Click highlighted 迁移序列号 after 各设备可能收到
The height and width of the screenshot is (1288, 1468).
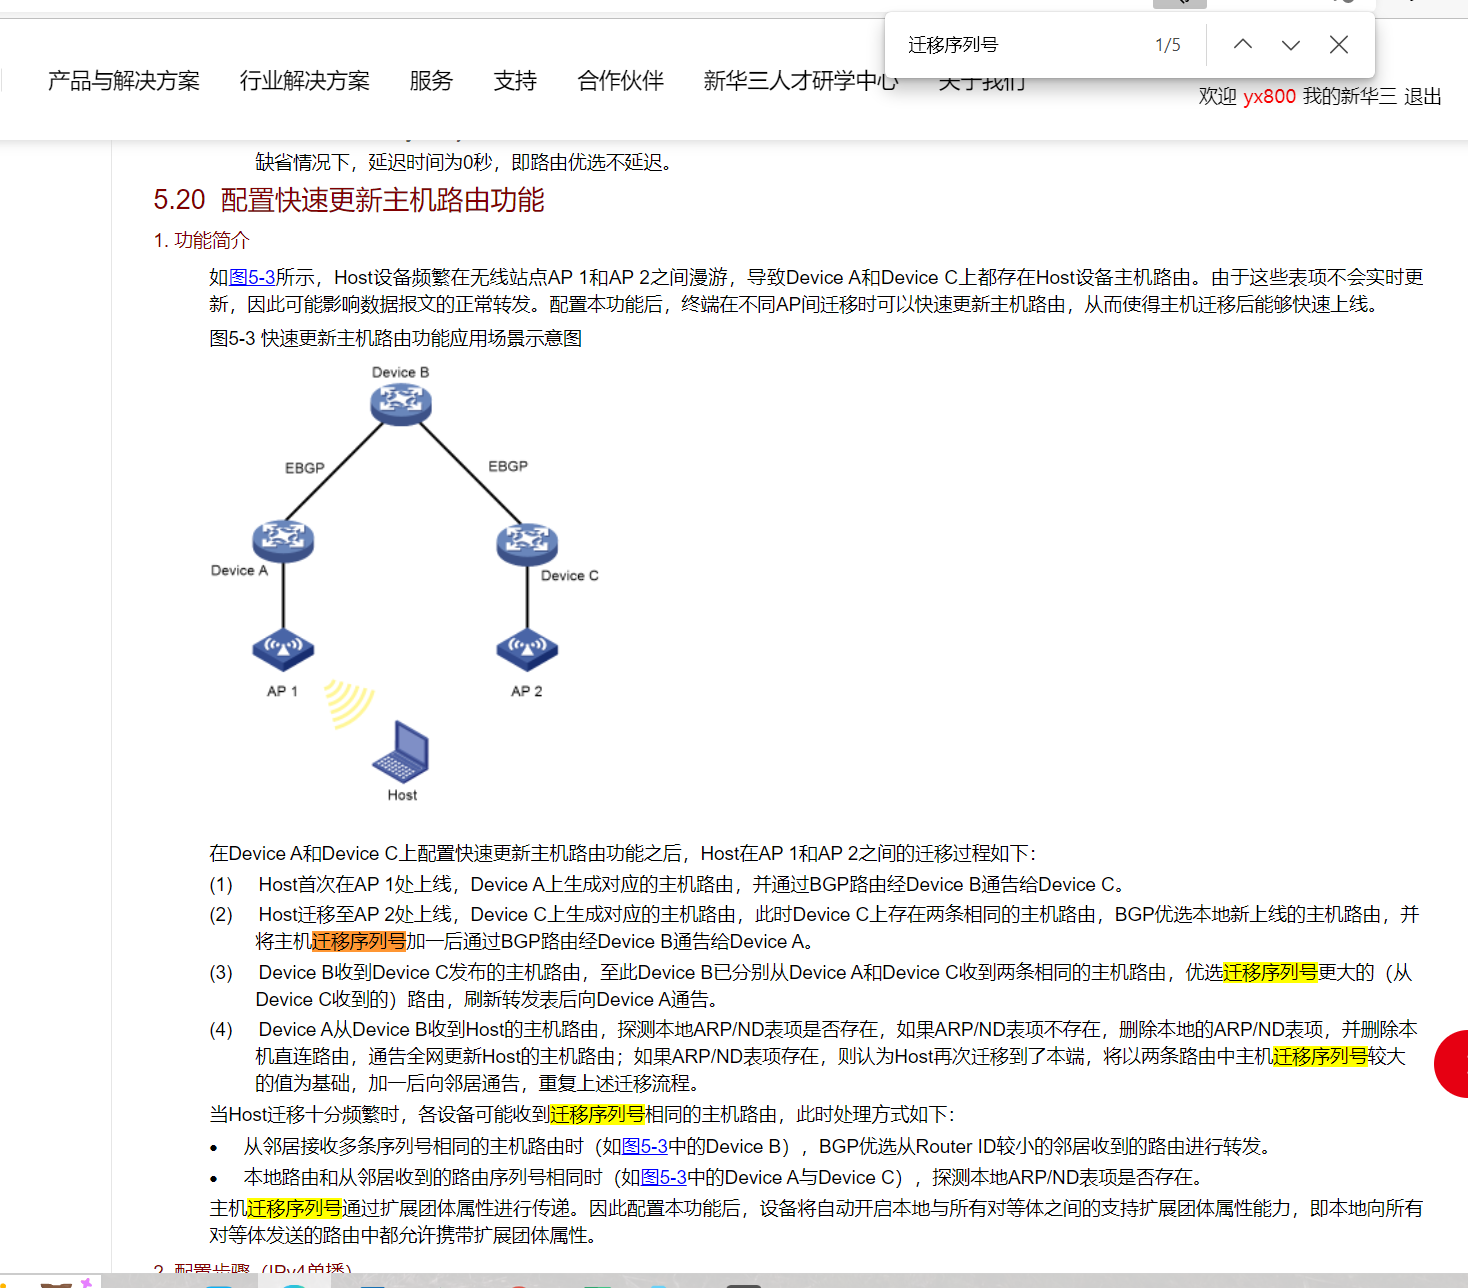597,1115
